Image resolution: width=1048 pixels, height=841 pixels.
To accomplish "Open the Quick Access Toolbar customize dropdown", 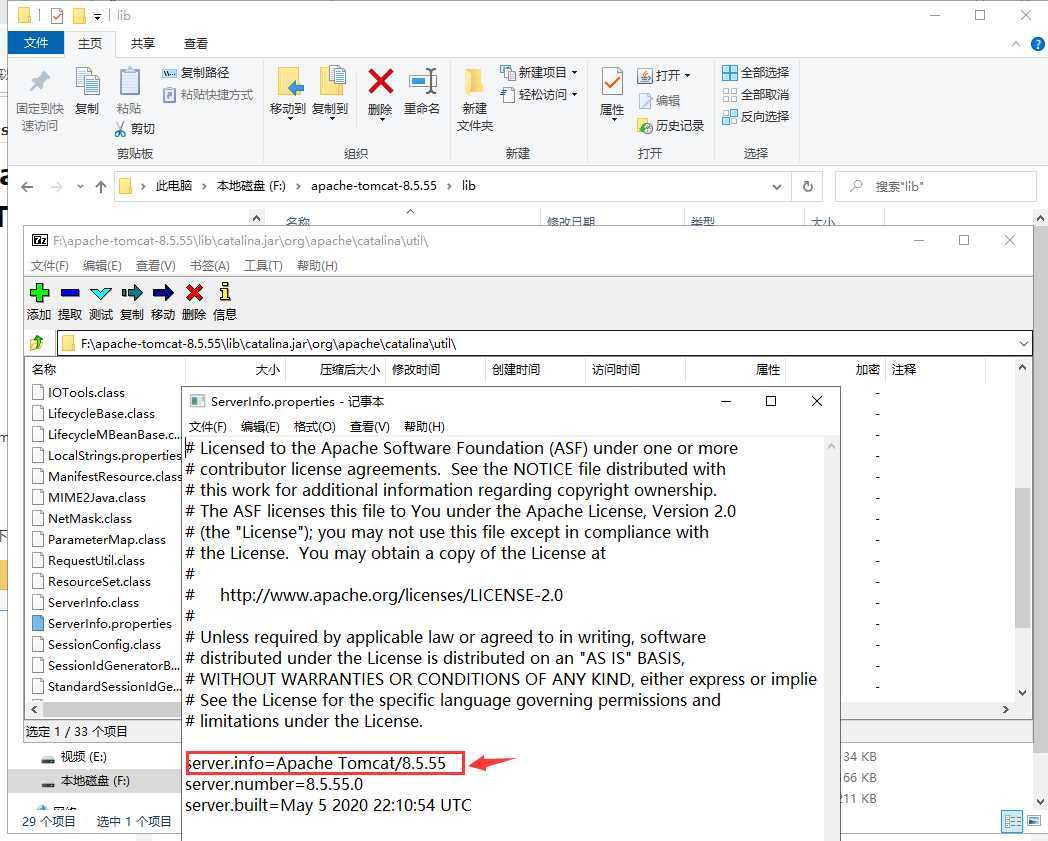I will (97, 16).
